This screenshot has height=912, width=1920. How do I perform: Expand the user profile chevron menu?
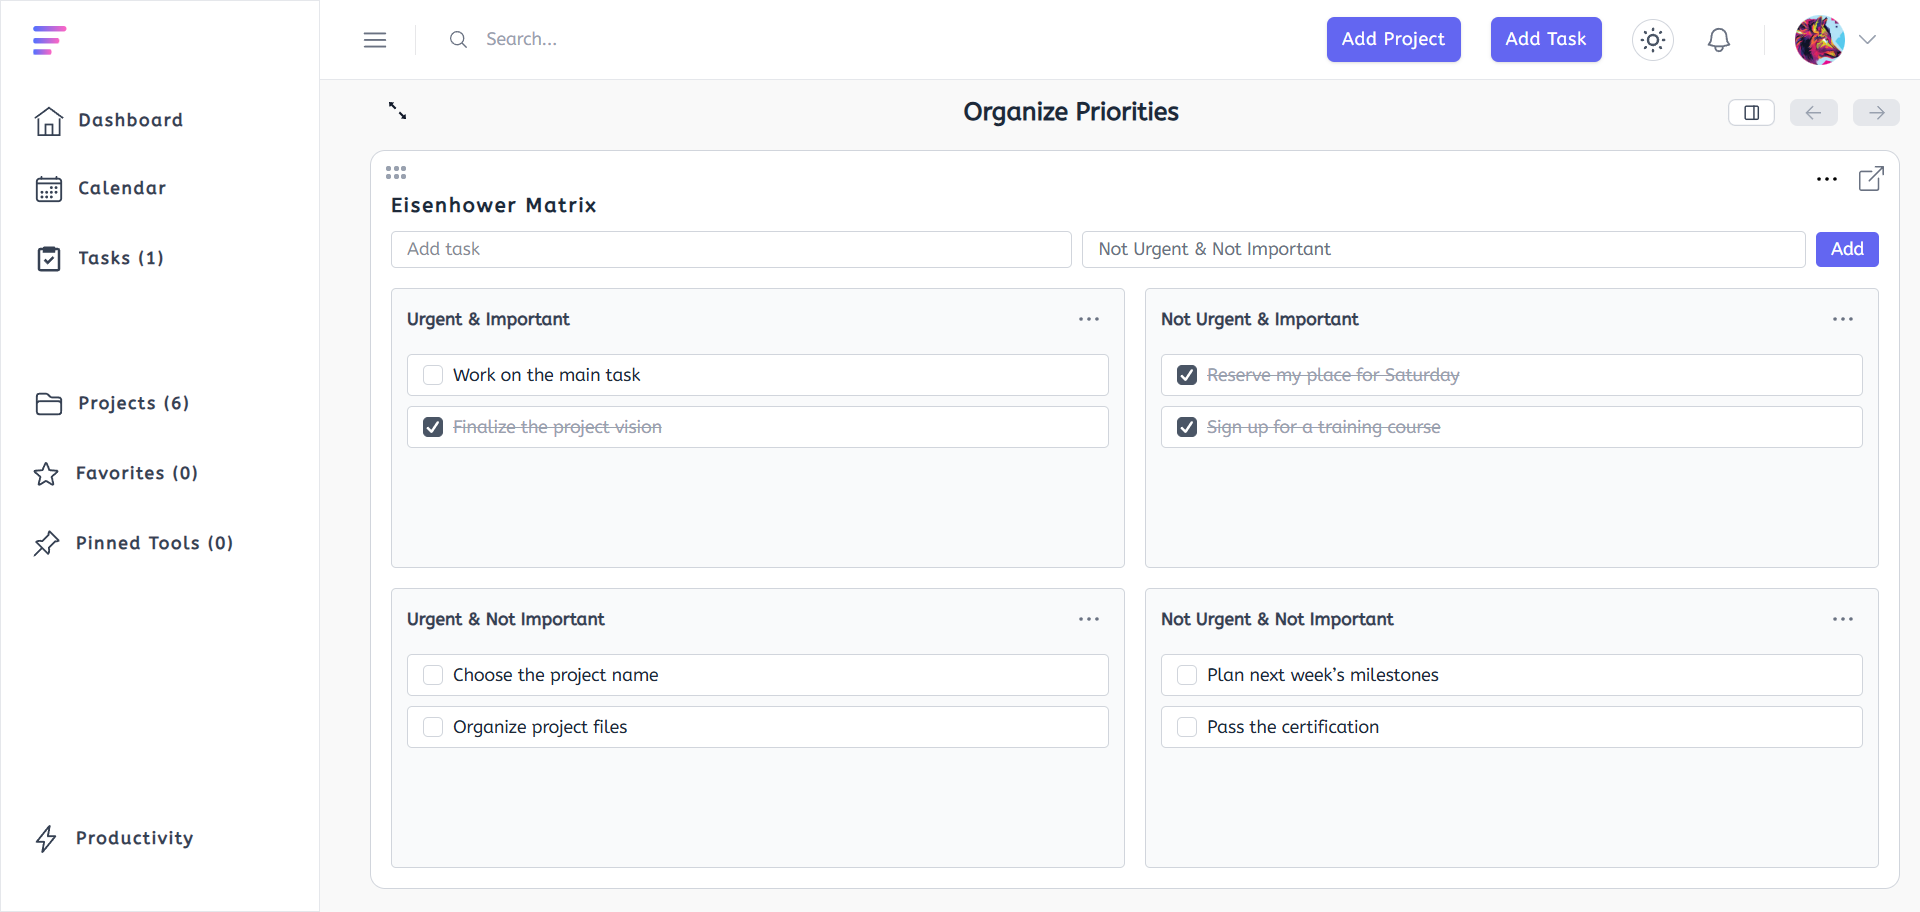[x=1867, y=40]
